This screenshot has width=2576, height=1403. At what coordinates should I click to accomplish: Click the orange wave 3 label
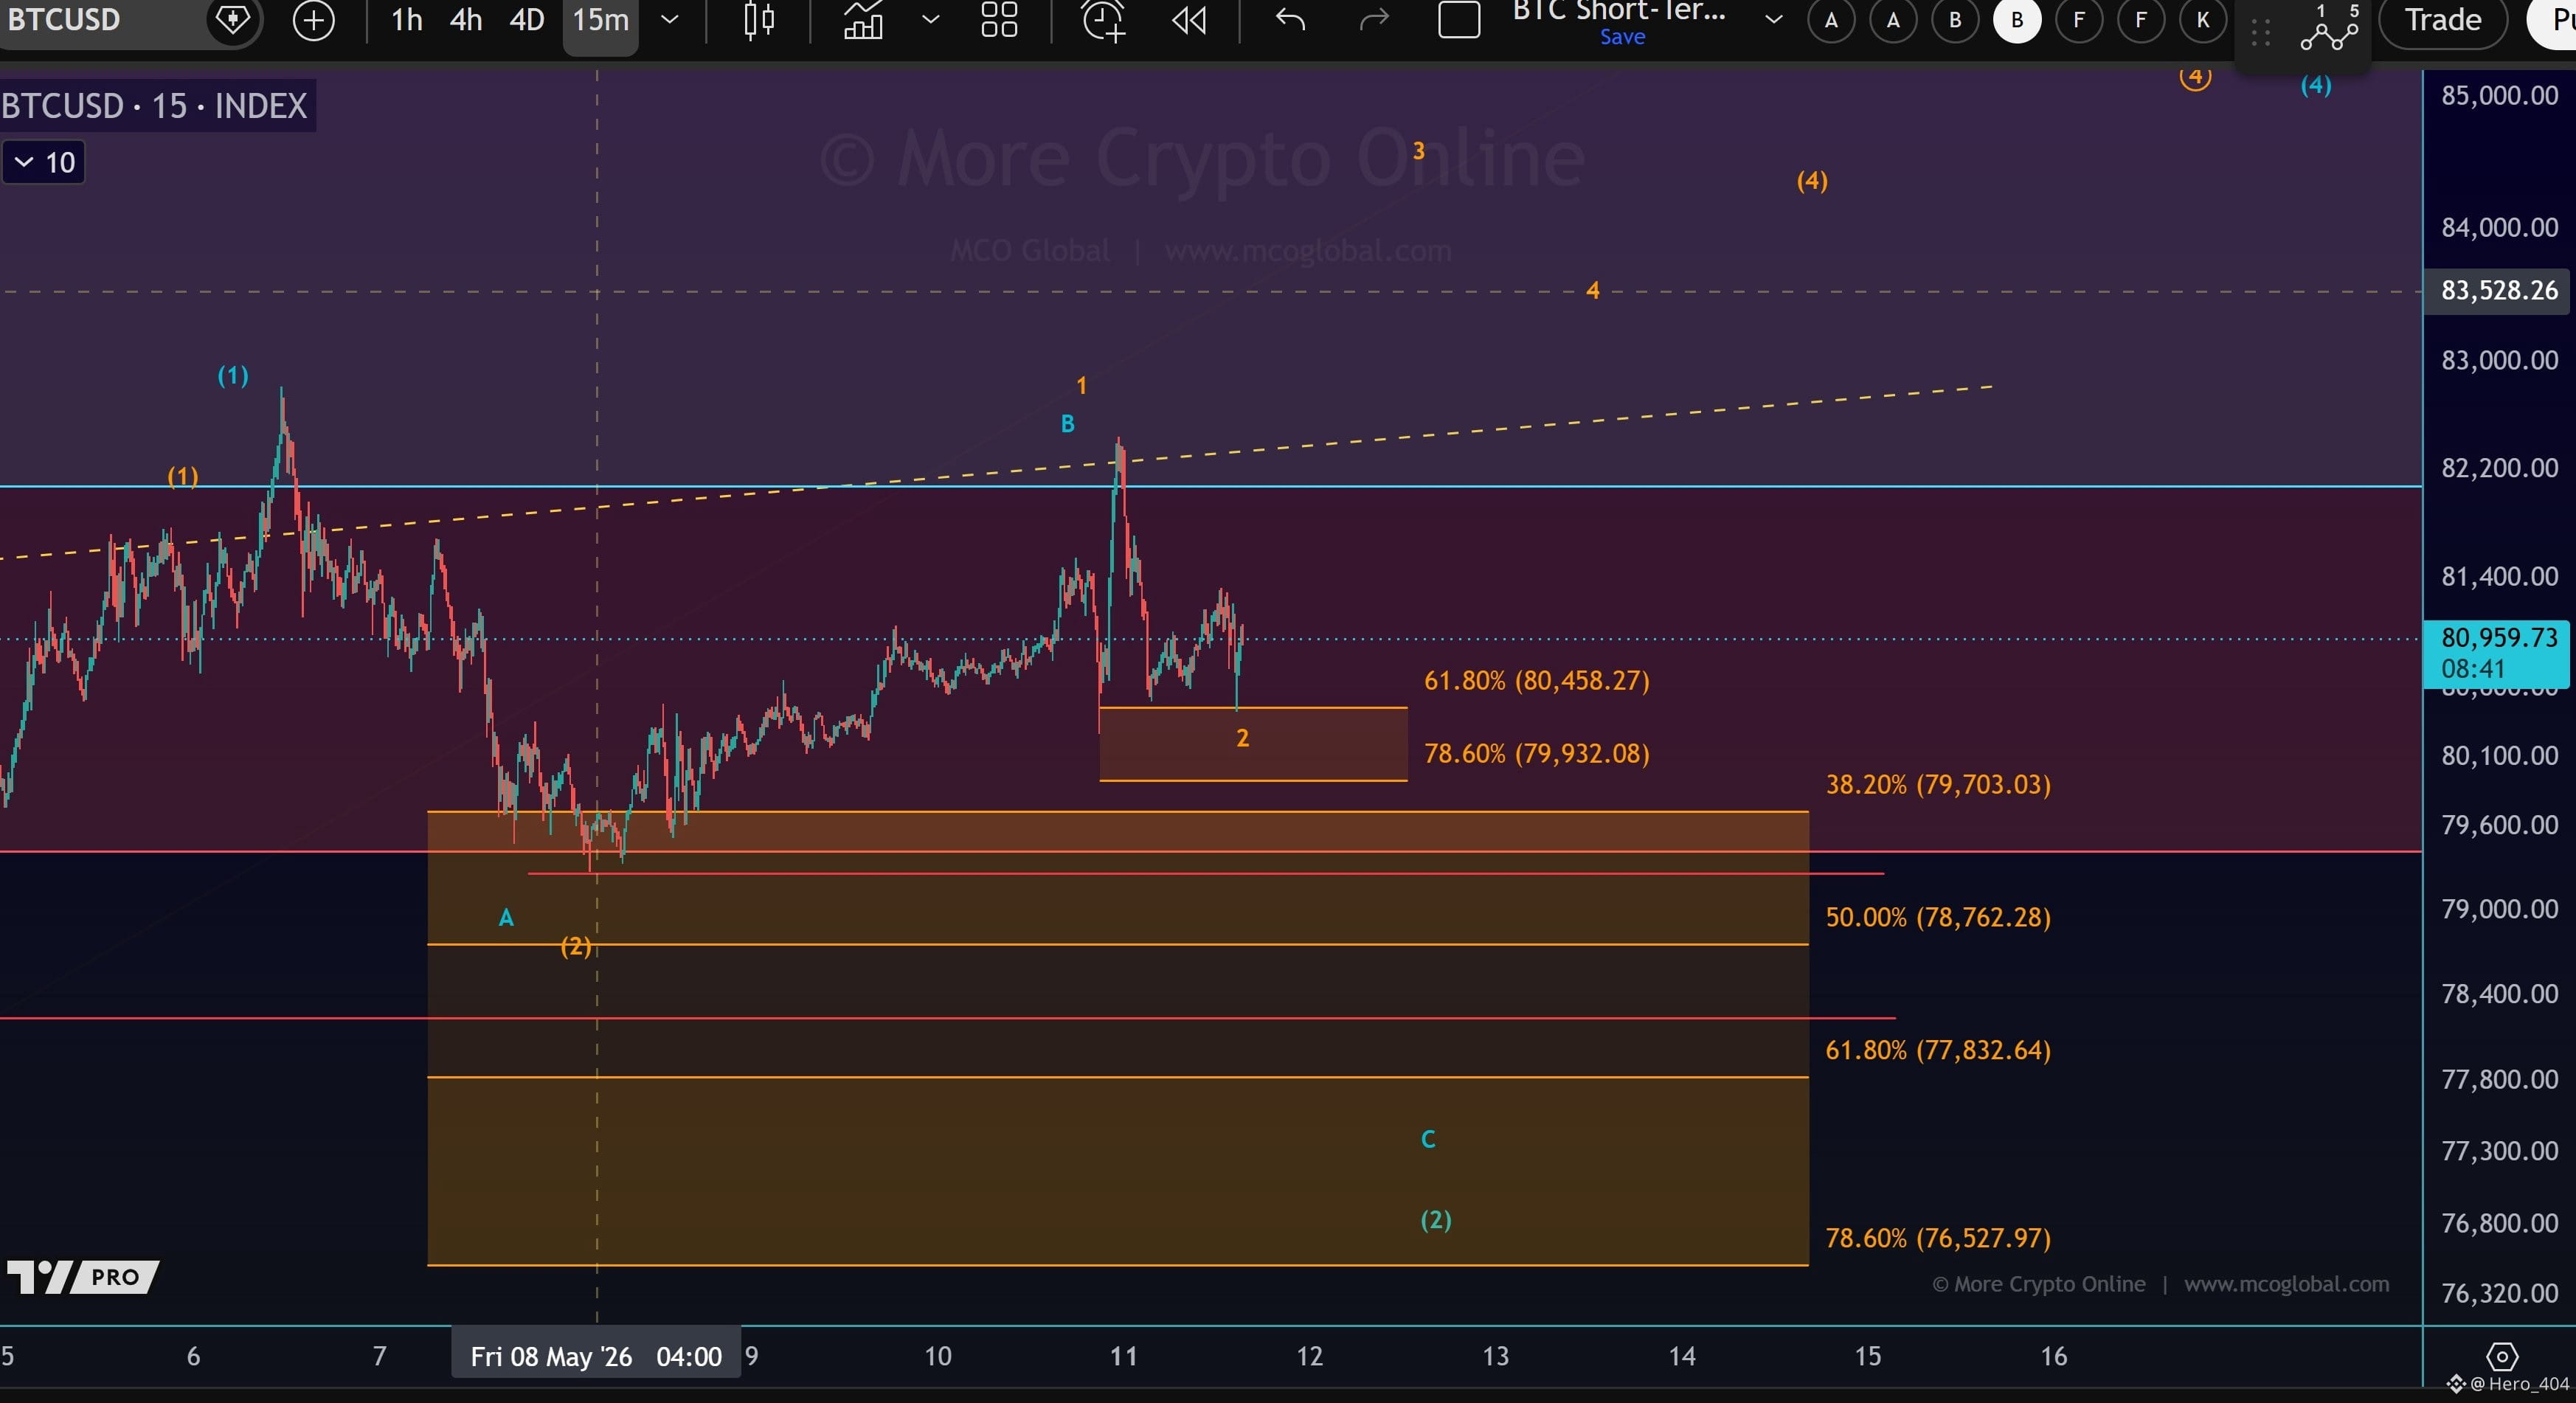[x=1418, y=151]
